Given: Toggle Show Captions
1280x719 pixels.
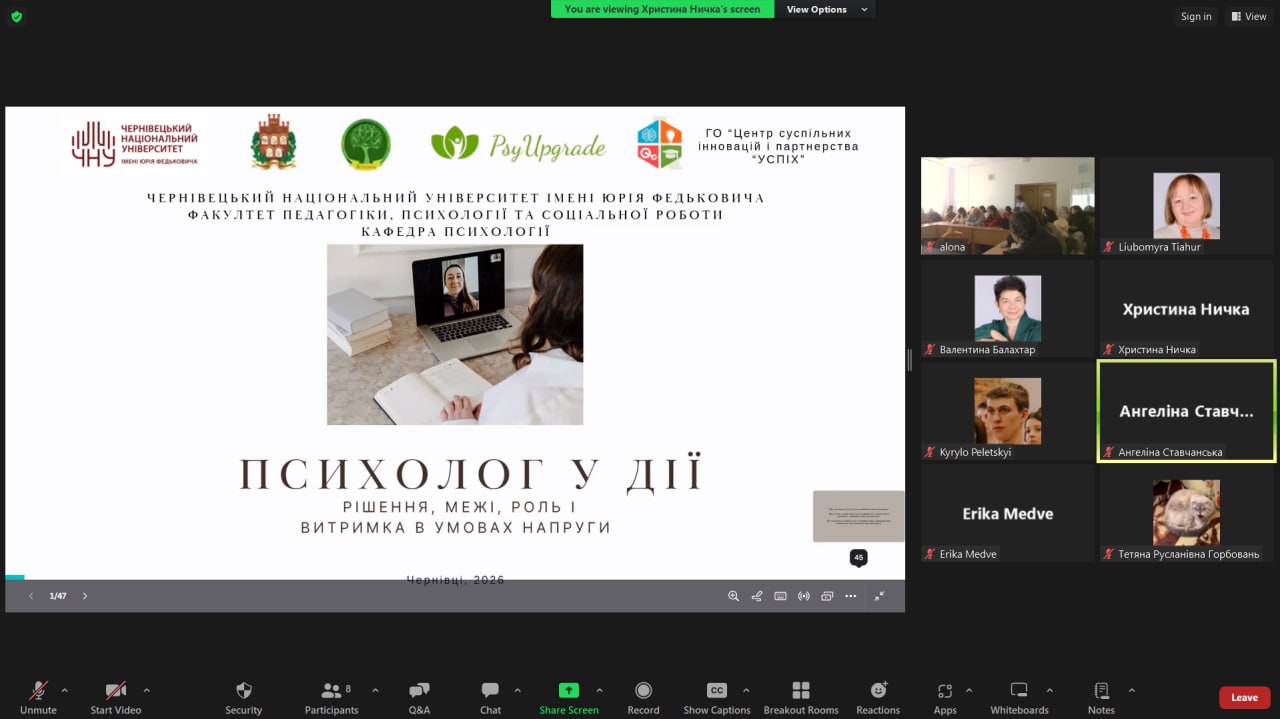Looking at the screenshot, I should click(x=716, y=697).
